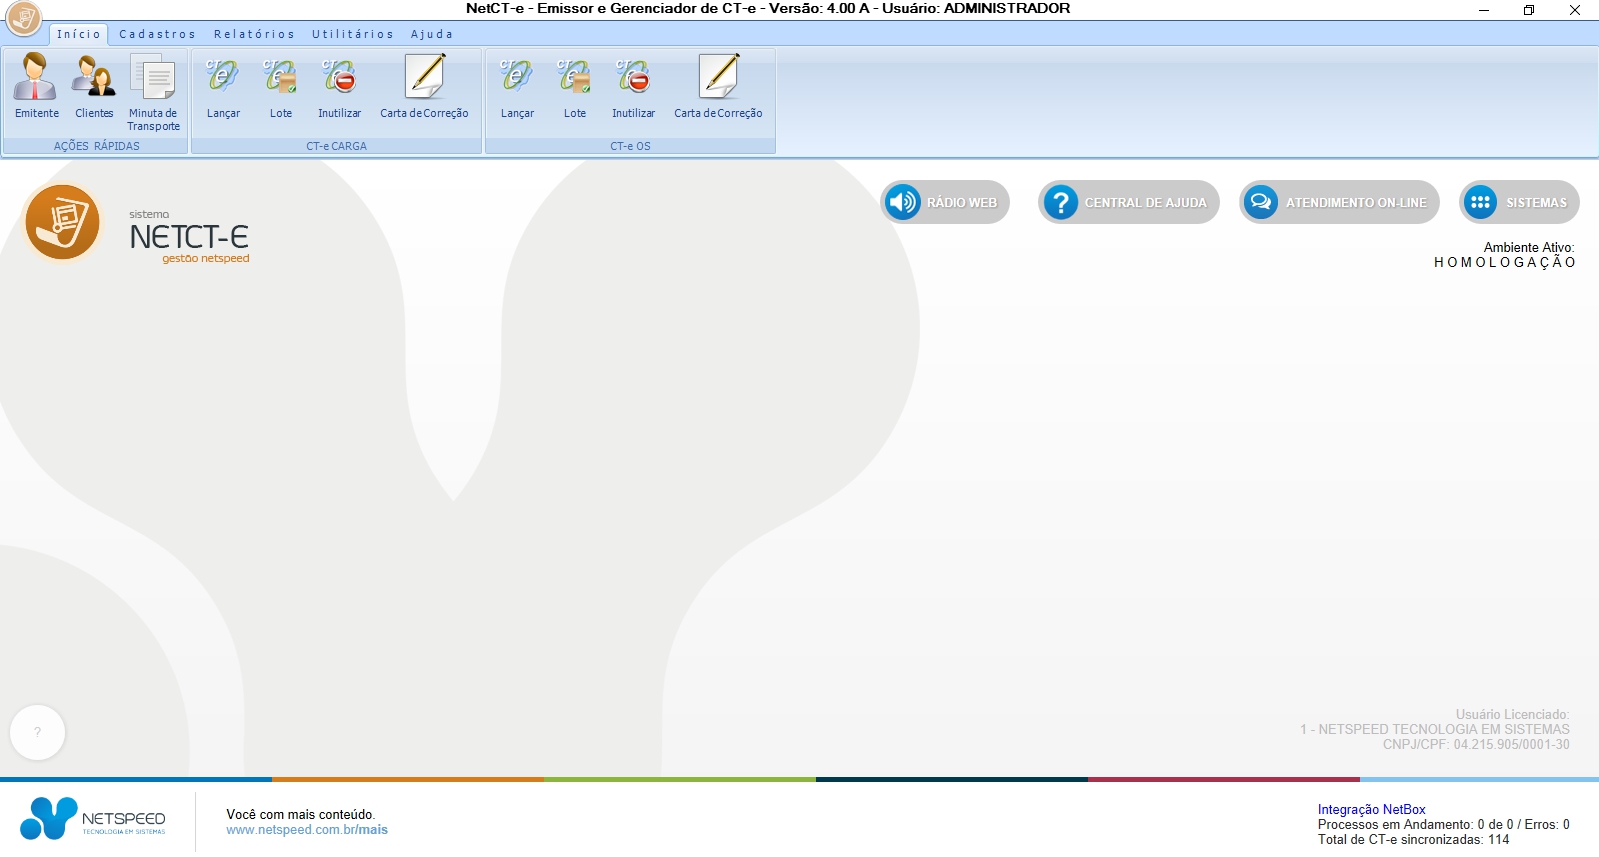Open Carta de Correção in CT-e CARGA
The image size is (1599, 857).
(424, 87)
